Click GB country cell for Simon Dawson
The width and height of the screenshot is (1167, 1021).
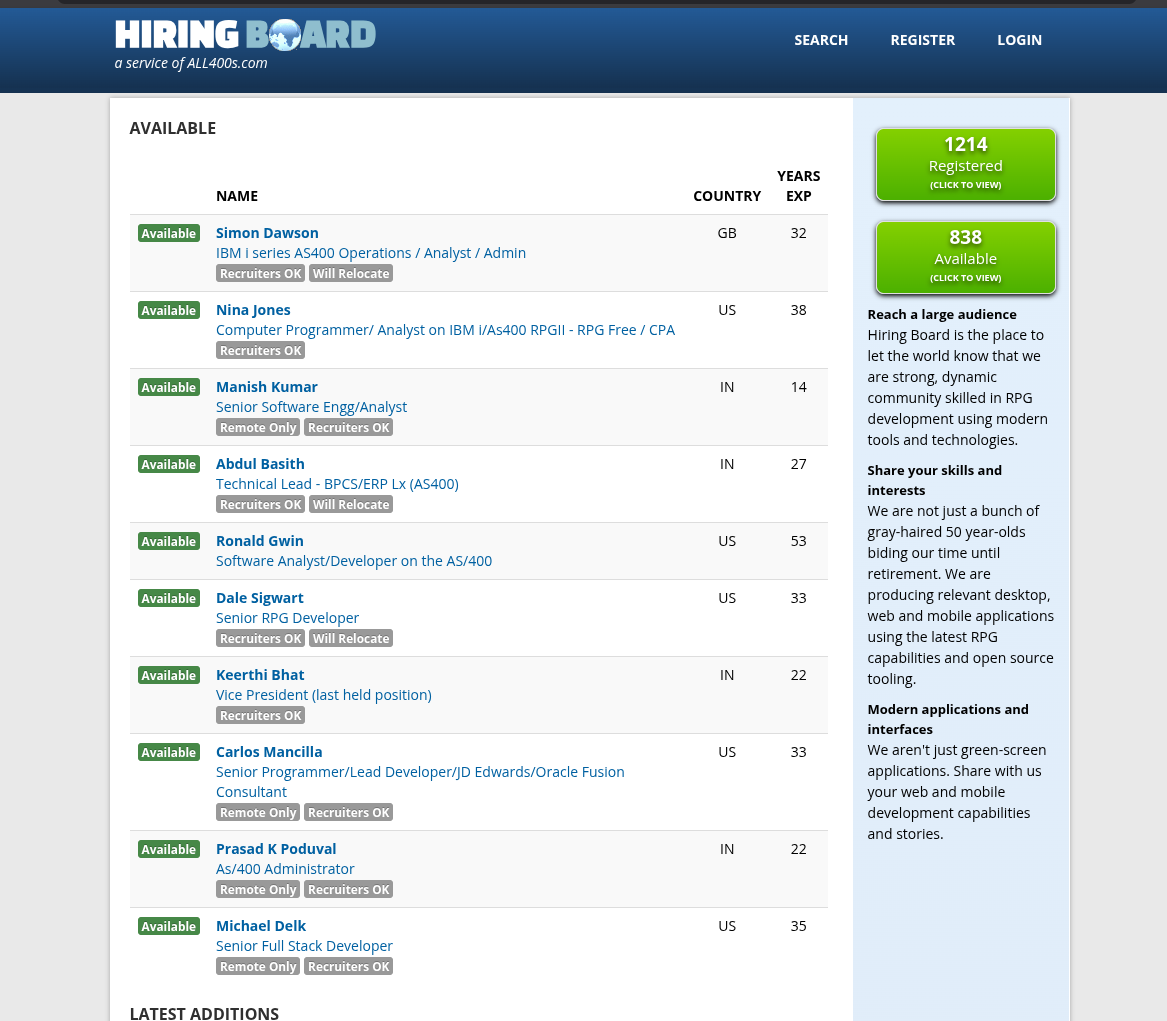click(726, 233)
